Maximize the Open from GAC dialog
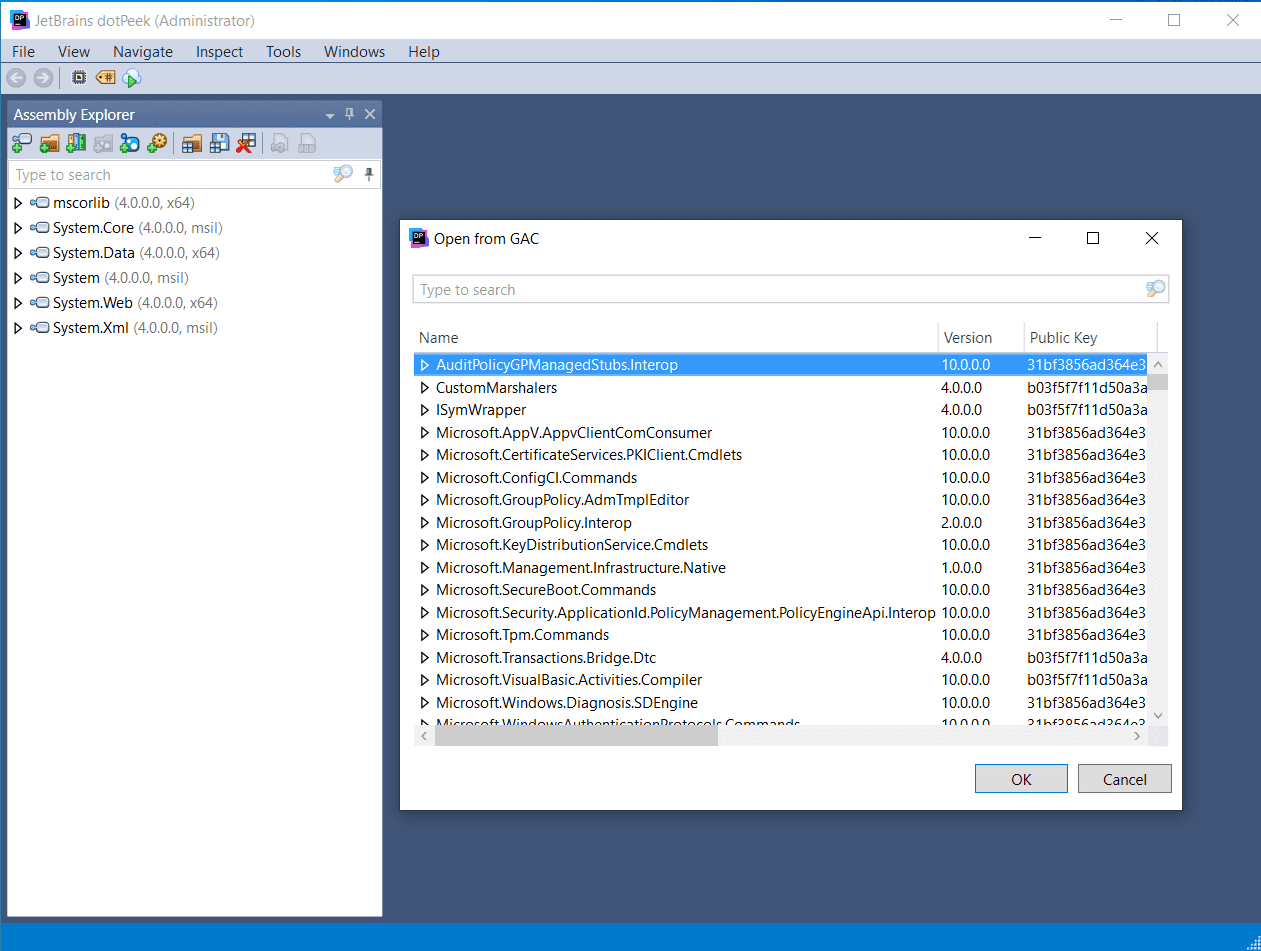The width and height of the screenshot is (1261, 951). tap(1093, 238)
